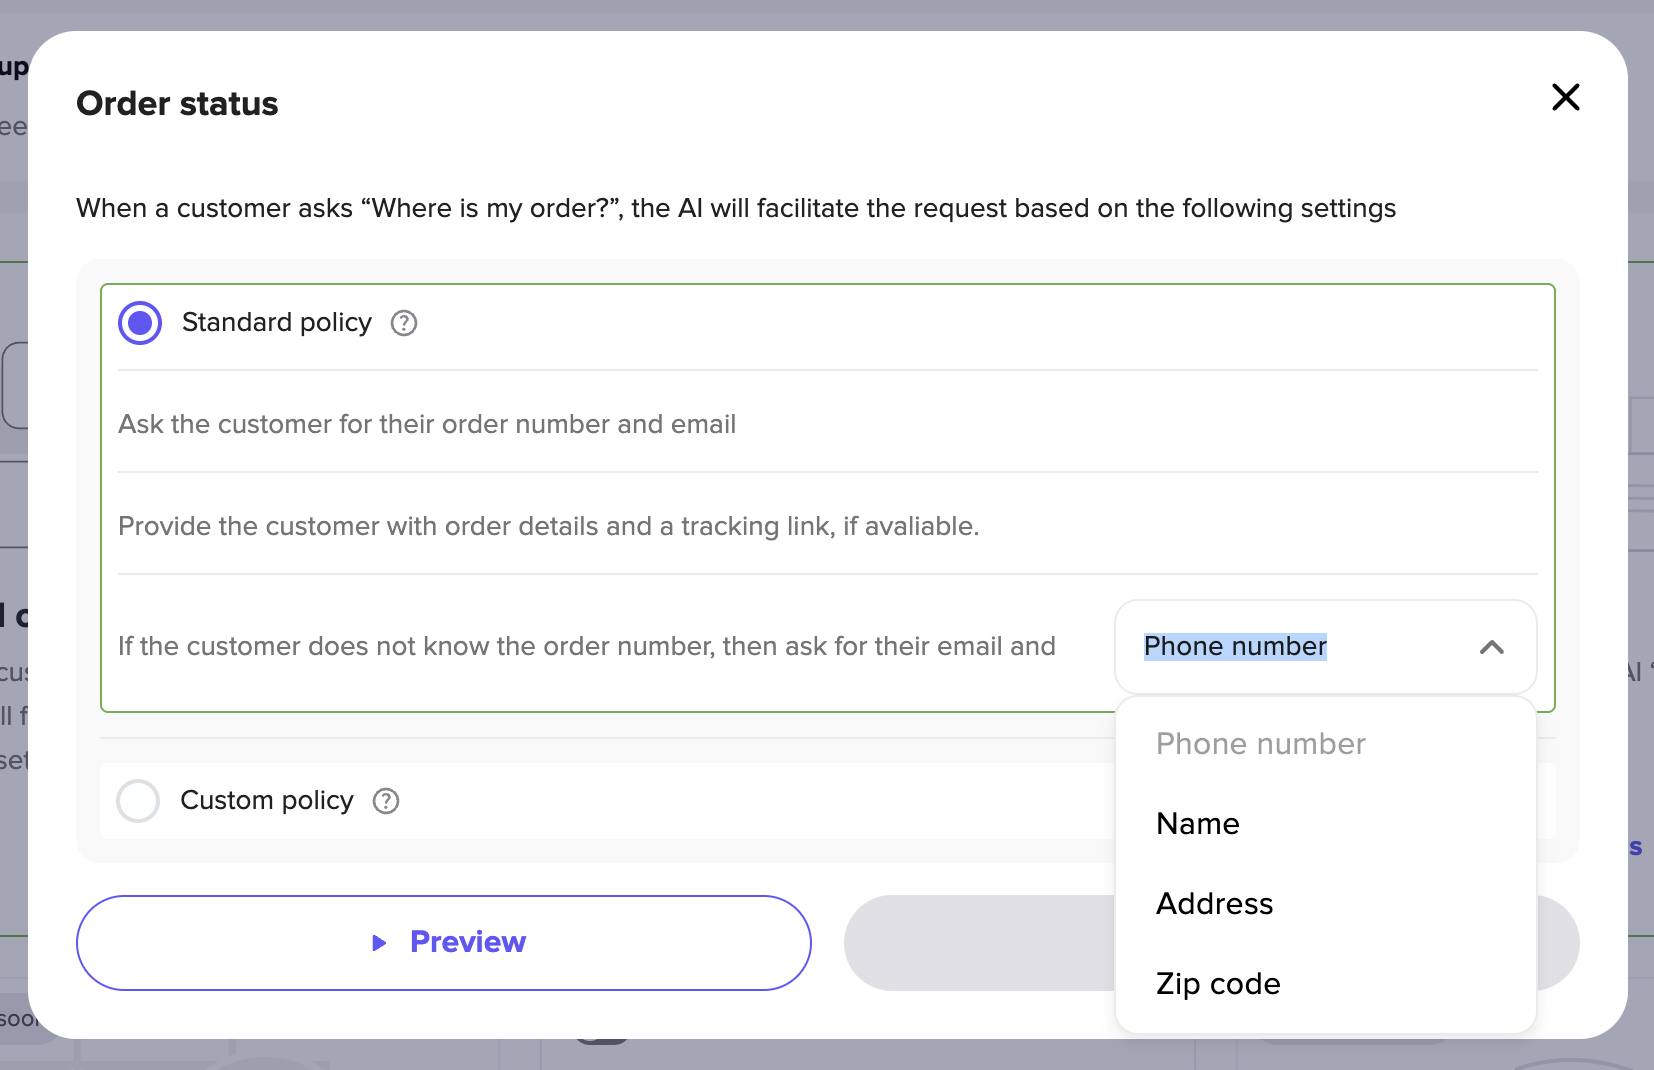The height and width of the screenshot is (1070, 1654).
Task: Click the grey disabled button beside Preview
Action: tap(980, 943)
